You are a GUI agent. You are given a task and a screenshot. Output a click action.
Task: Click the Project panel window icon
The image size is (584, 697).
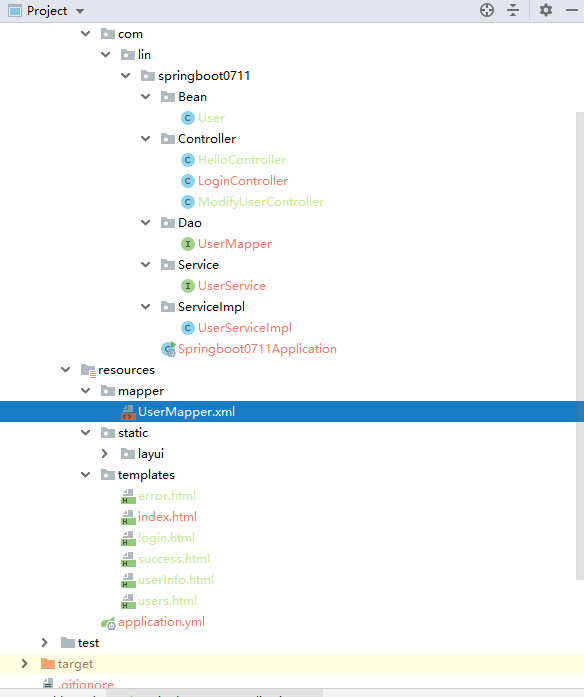pyautogui.click(x=15, y=11)
